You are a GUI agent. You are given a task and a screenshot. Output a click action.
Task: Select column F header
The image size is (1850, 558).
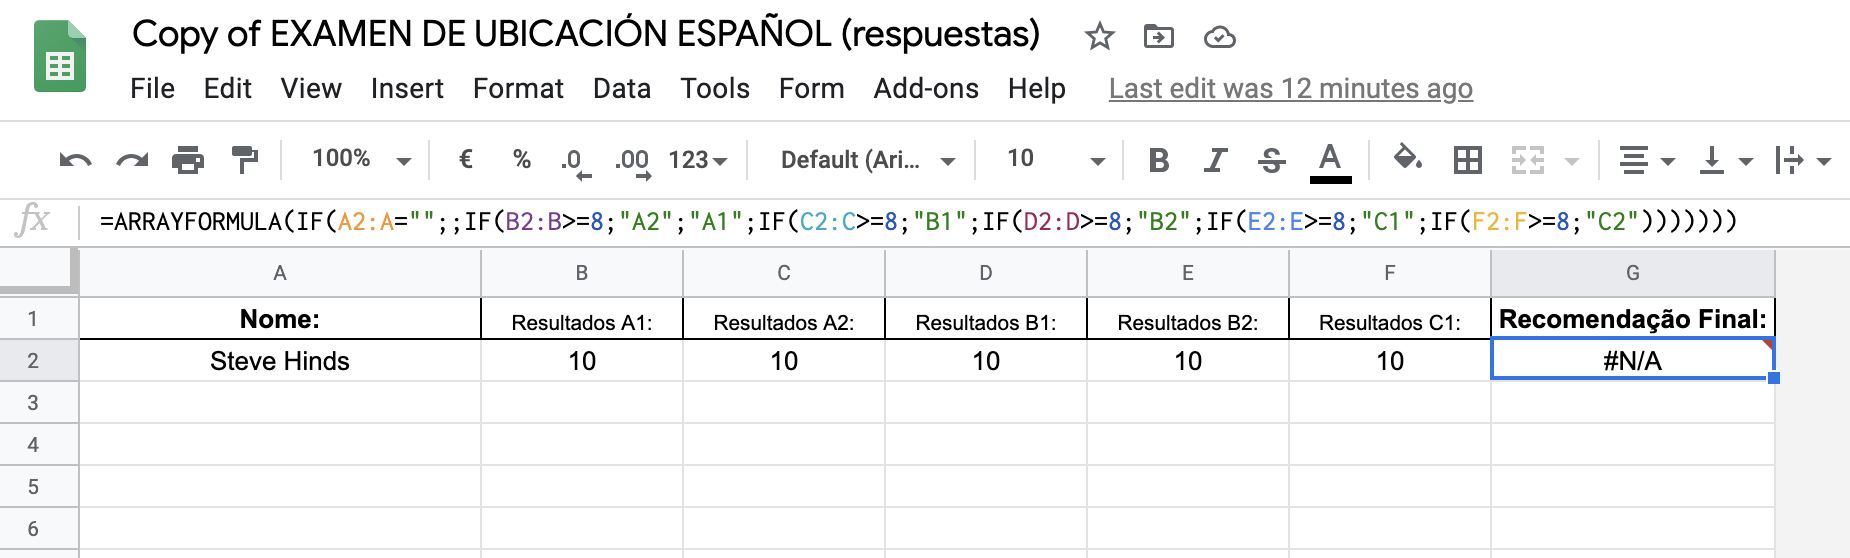coord(1390,273)
